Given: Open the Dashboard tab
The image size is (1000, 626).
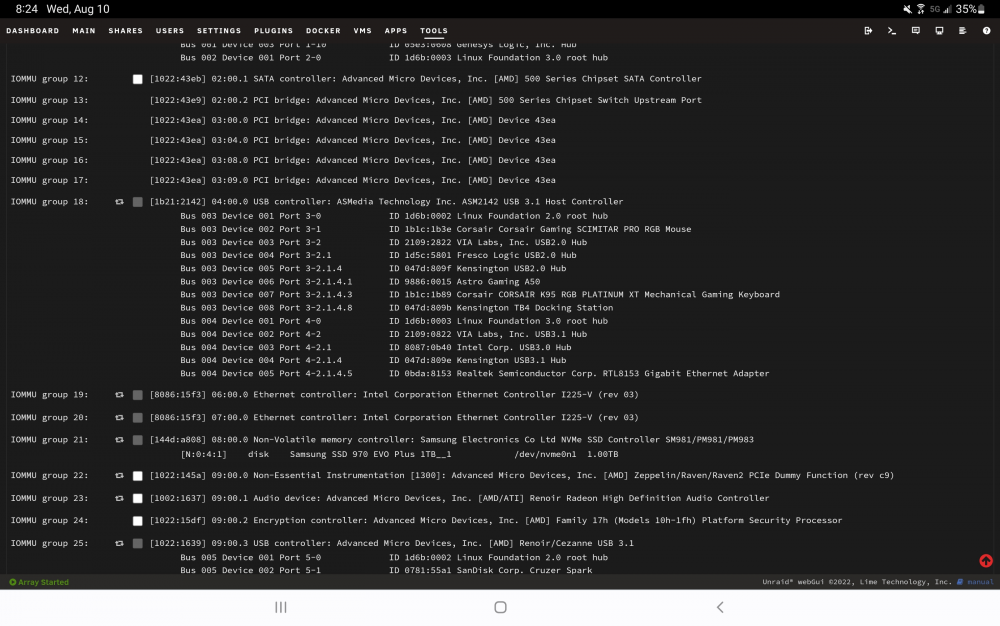Looking at the screenshot, I should (x=33, y=31).
